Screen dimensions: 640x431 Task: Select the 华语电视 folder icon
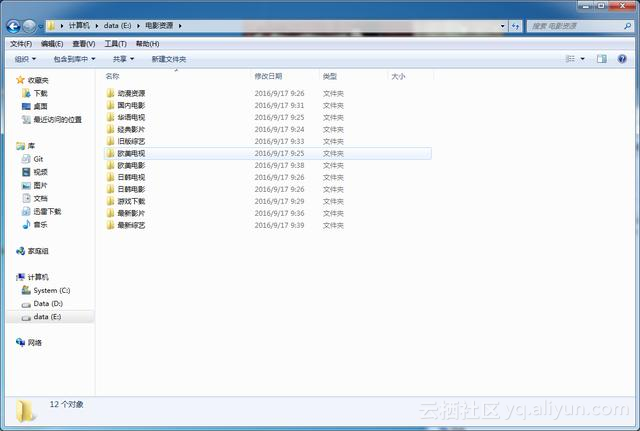click(x=110, y=118)
